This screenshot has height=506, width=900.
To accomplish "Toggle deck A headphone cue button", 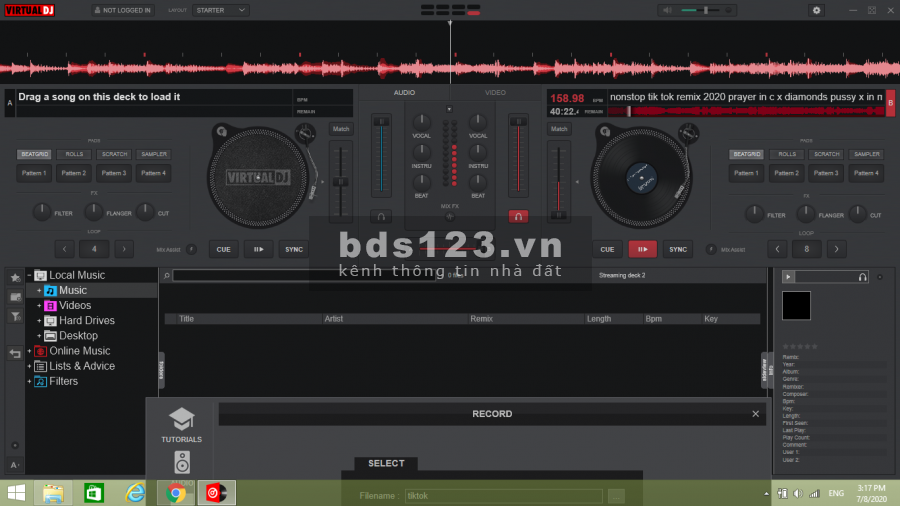I will click(x=381, y=216).
